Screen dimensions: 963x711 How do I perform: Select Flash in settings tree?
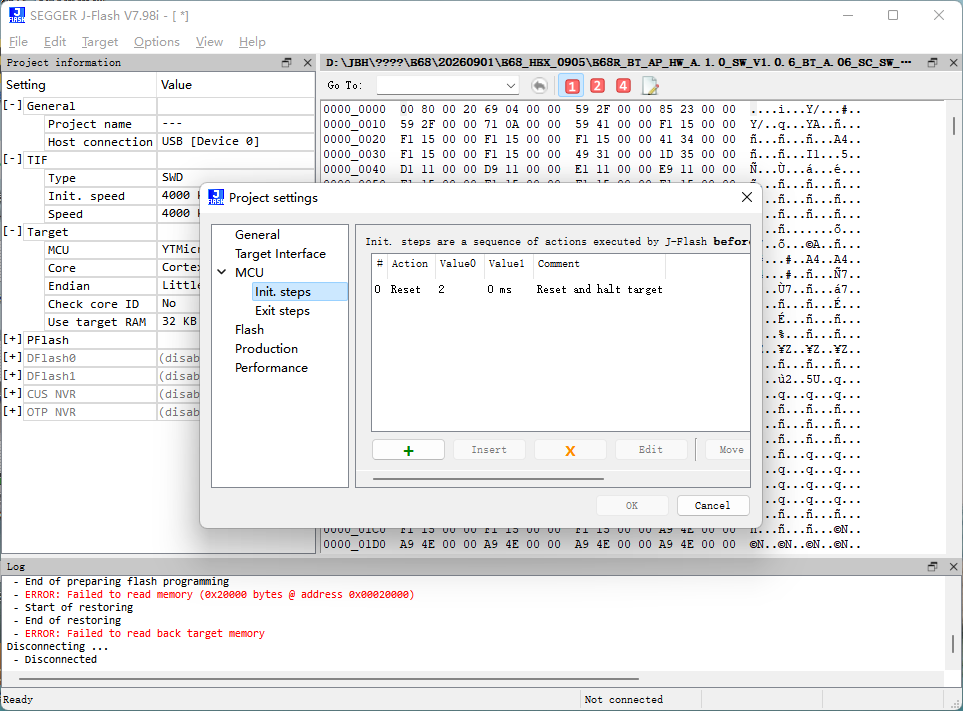pos(249,330)
